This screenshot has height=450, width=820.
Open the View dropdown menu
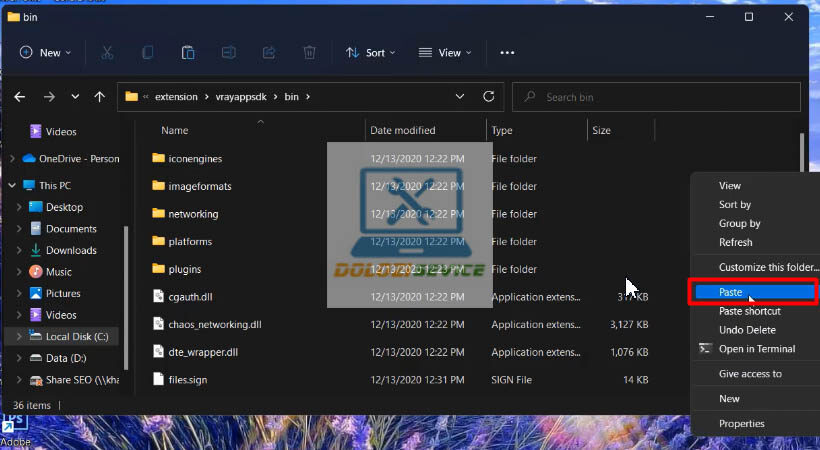point(444,53)
